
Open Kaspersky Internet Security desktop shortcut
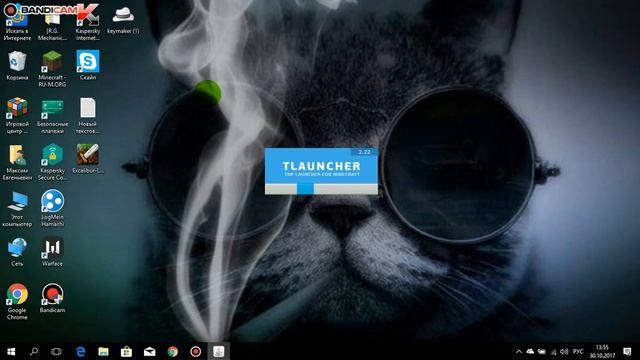tap(88, 24)
